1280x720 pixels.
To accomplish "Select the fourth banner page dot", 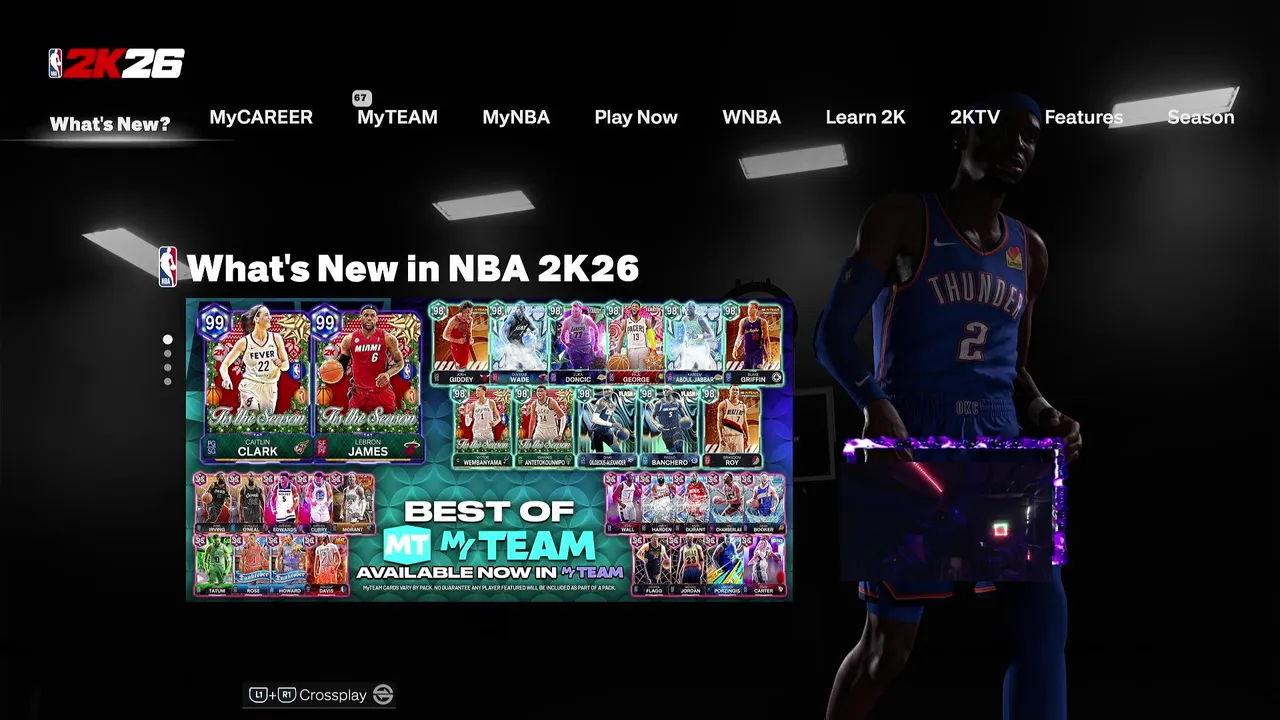I will (x=168, y=381).
